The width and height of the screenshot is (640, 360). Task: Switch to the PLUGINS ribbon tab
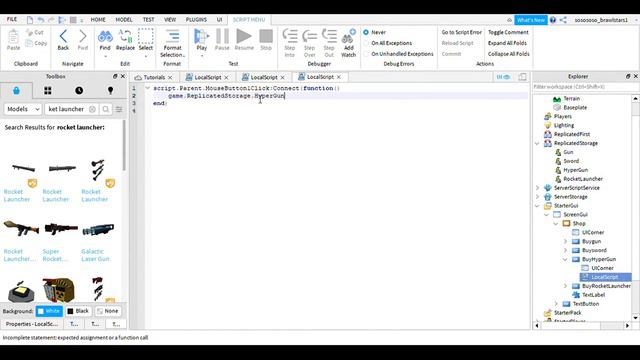point(196,20)
